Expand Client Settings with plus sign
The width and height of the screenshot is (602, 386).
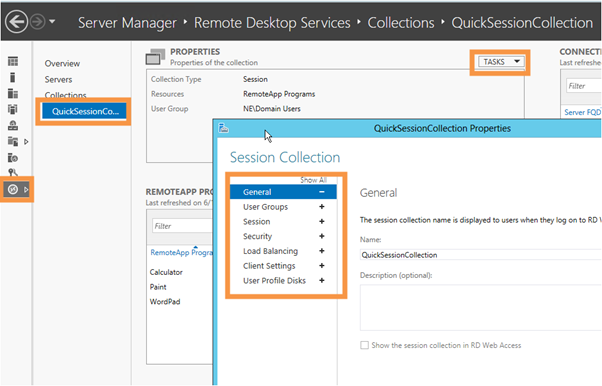click(x=322, y=265)
